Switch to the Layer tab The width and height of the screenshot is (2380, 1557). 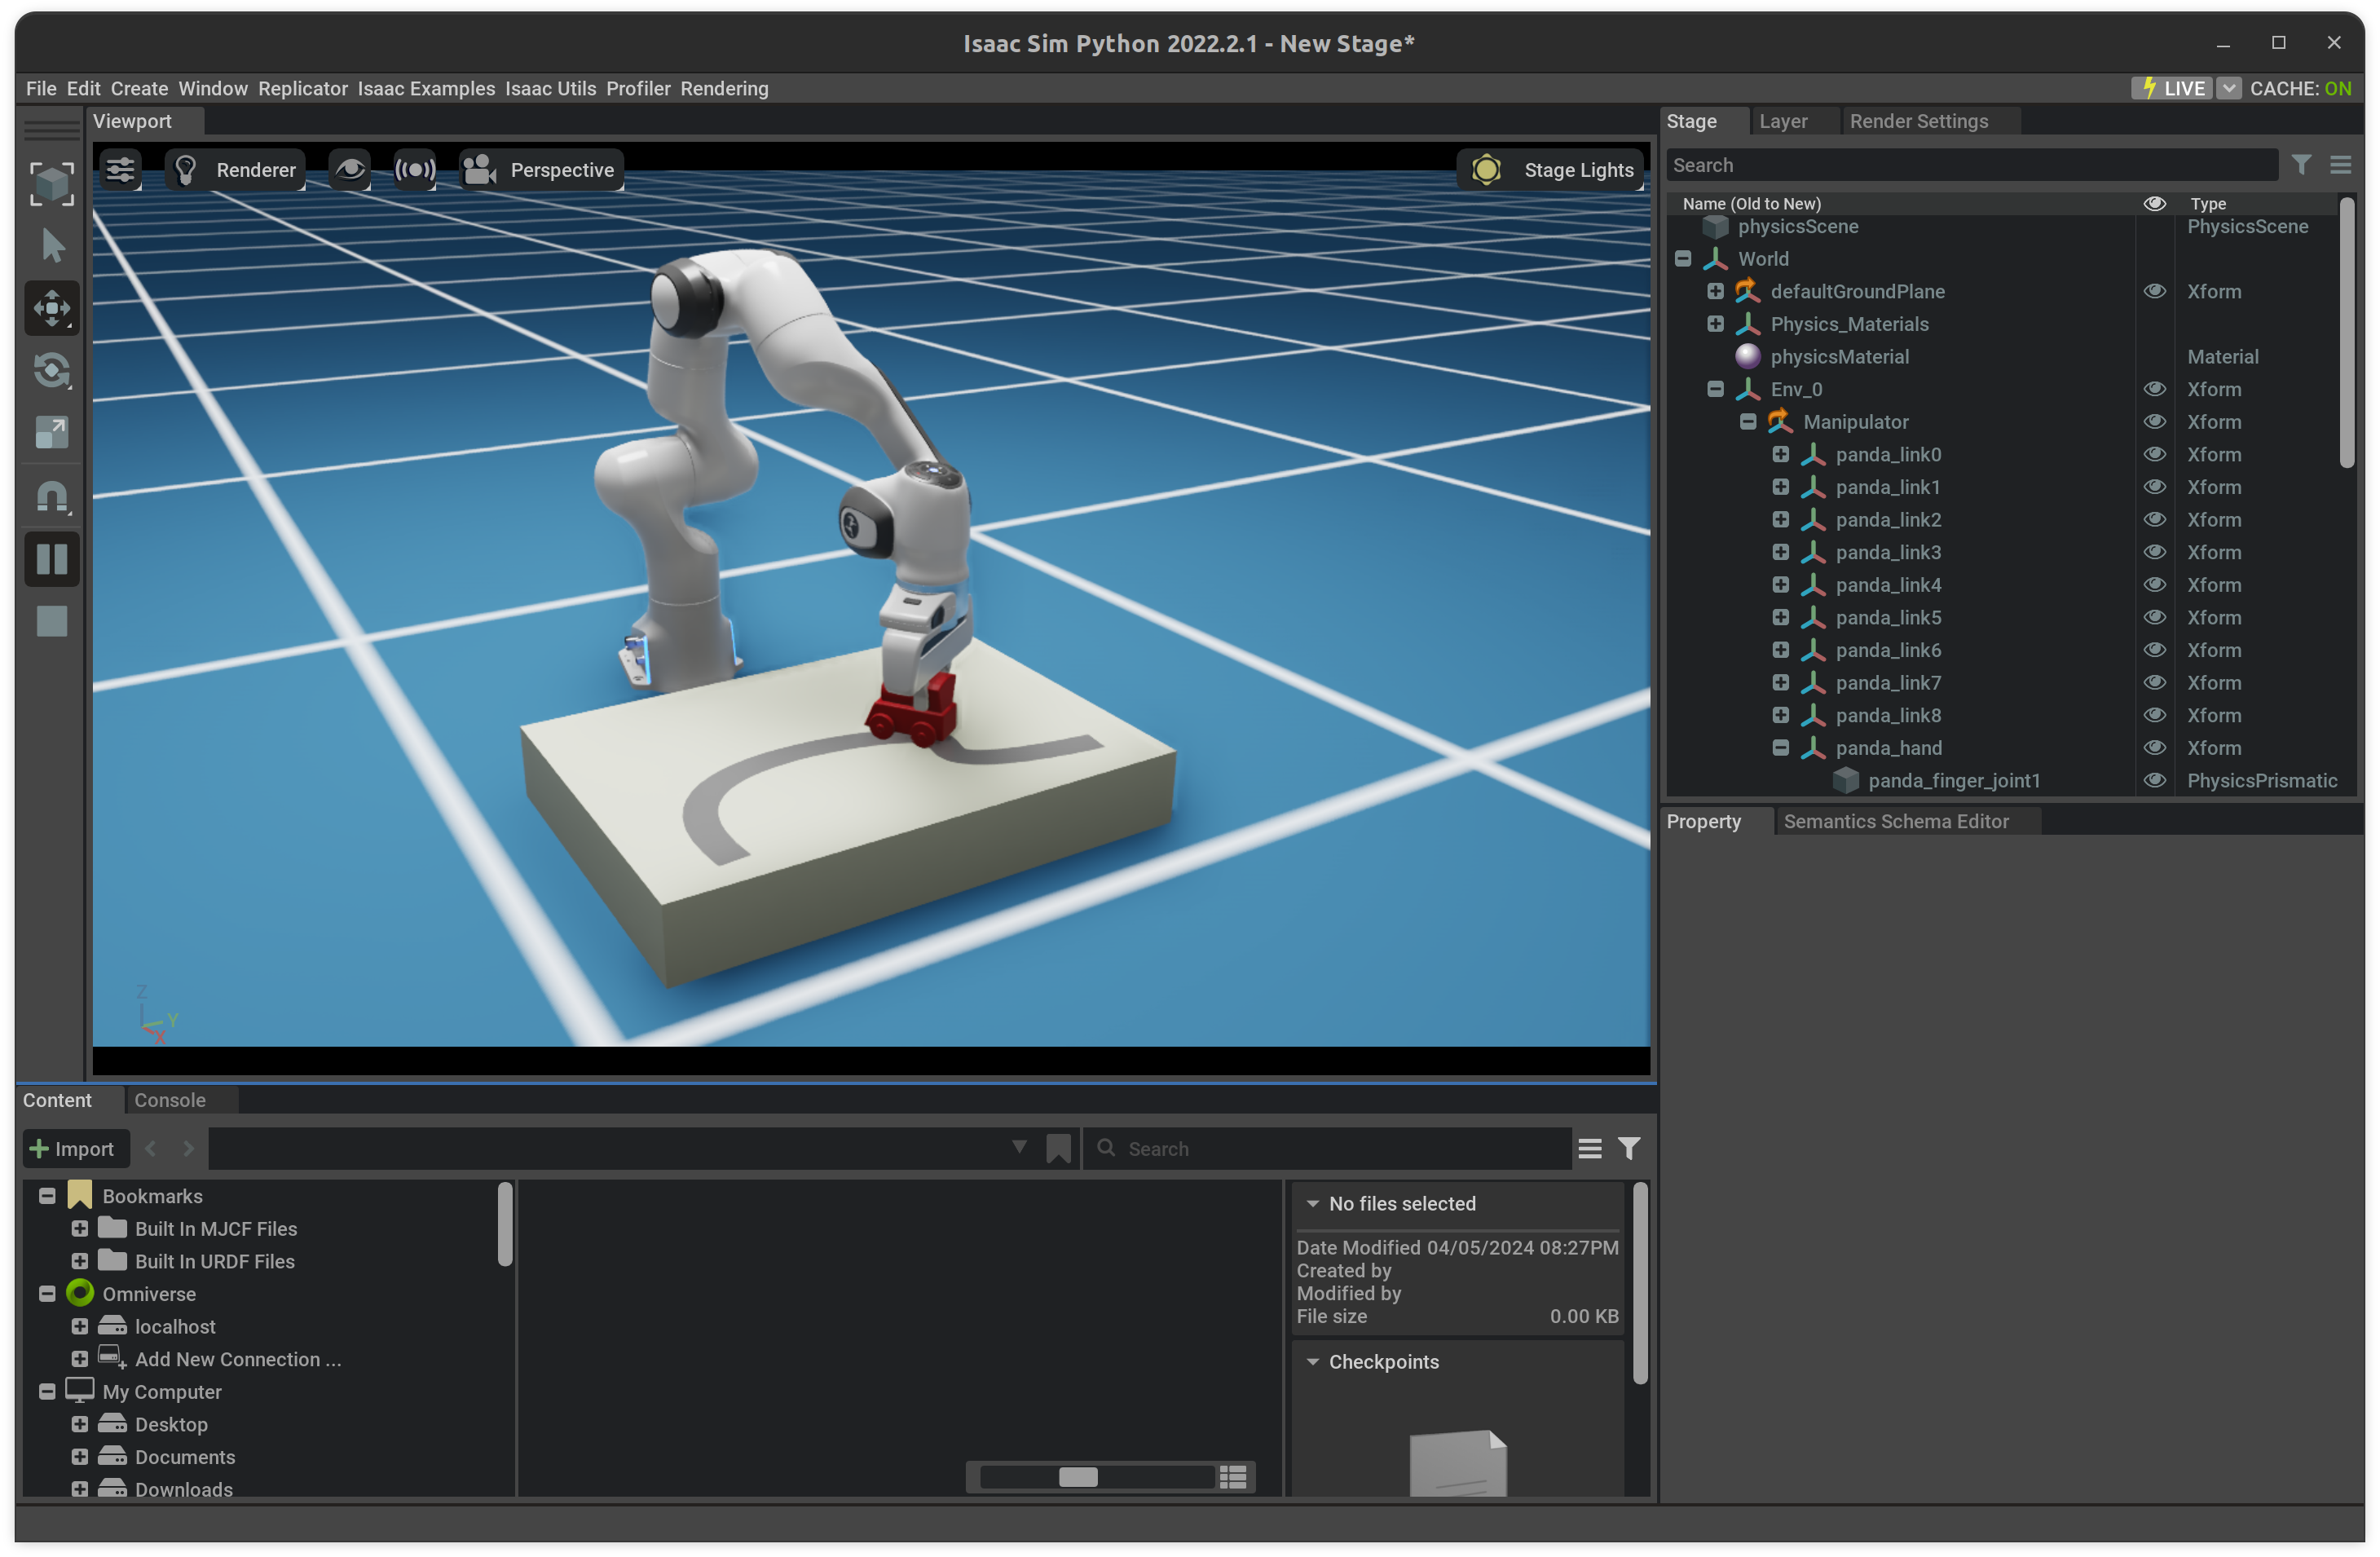point(1783,120)
